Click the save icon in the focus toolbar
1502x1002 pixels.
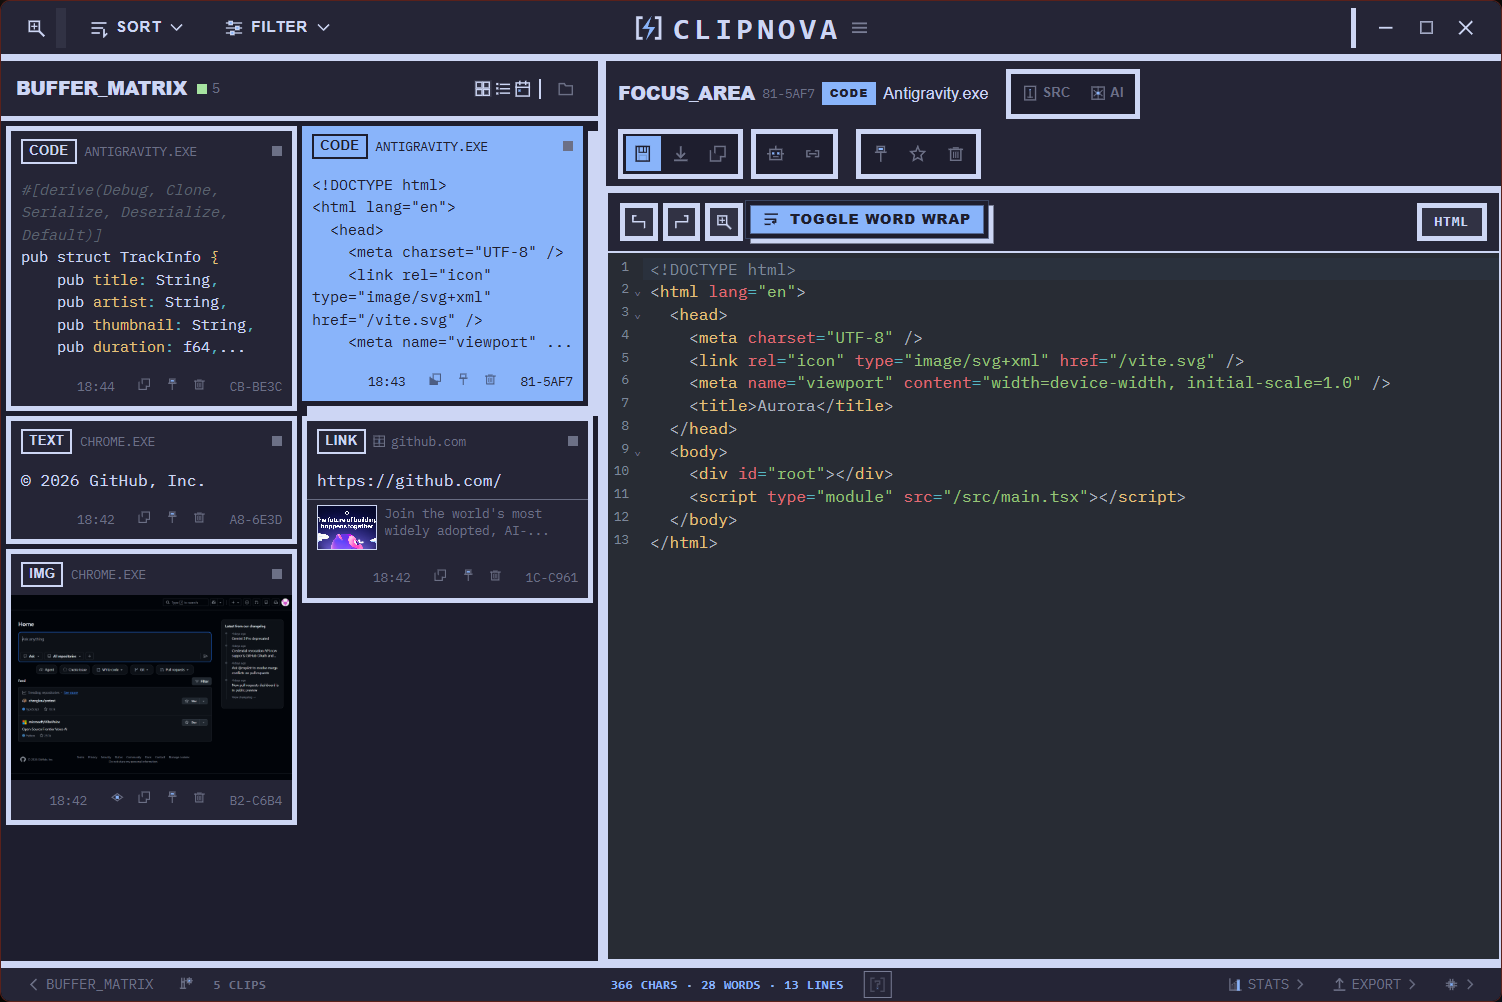click(x=643, y=154)
